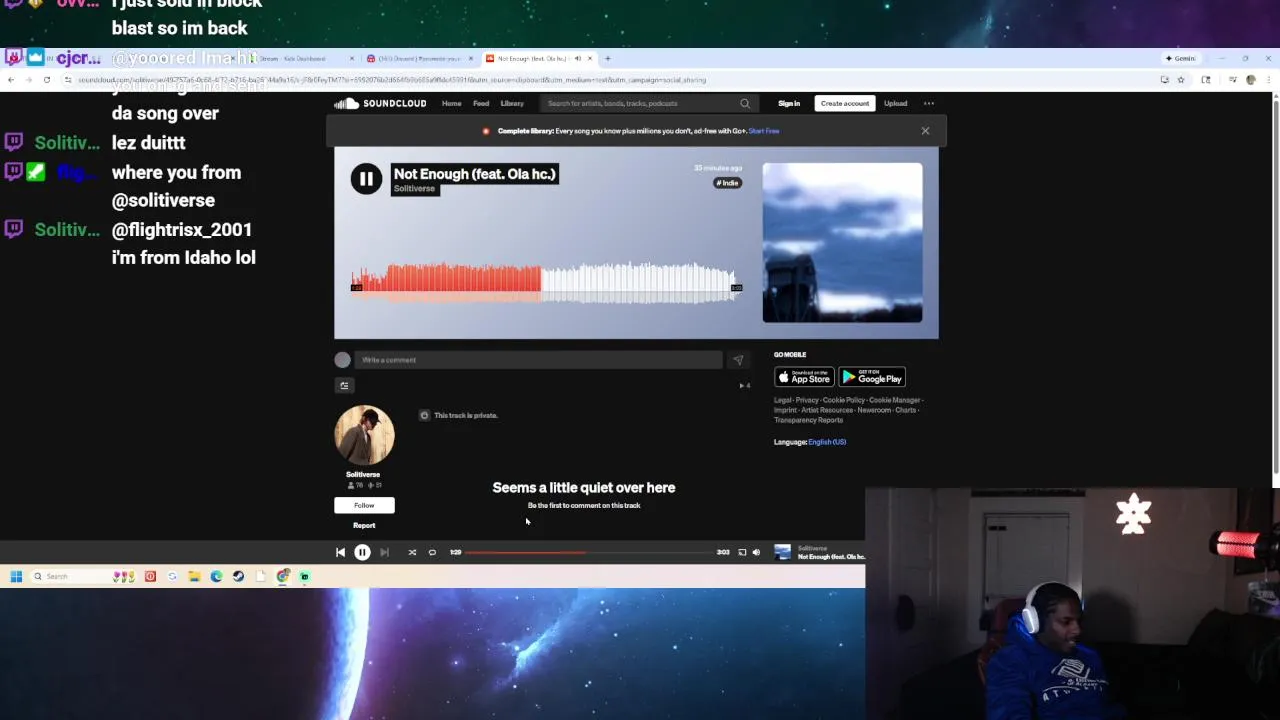The height and width of the screenshot is (720, 1280).
Task: Open the Upload page link
Action: pyautogui.click(x=895, y=103)
